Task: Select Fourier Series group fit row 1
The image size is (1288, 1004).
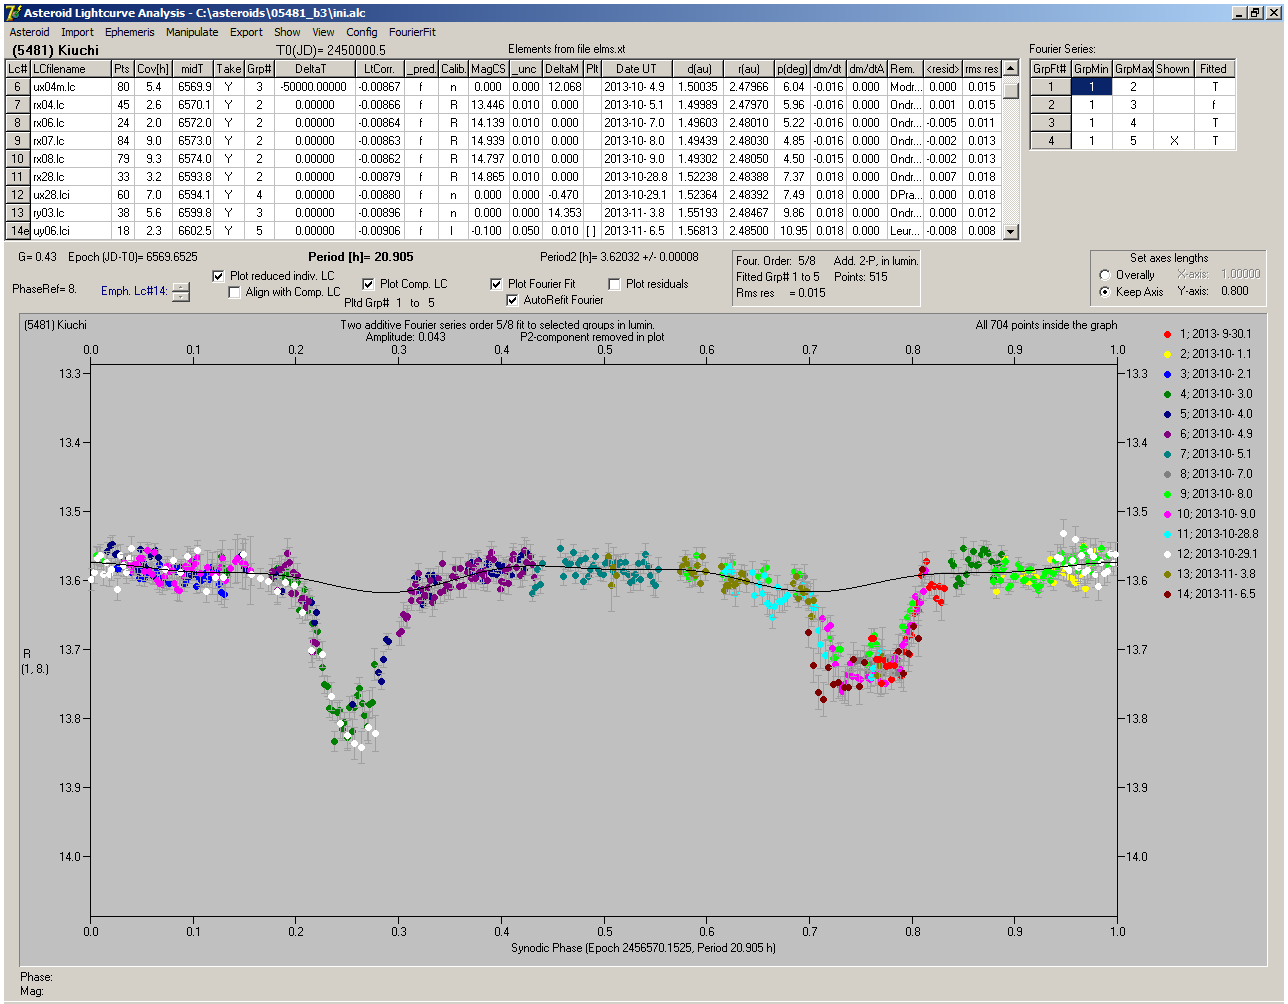Action: coord(1050,87)
